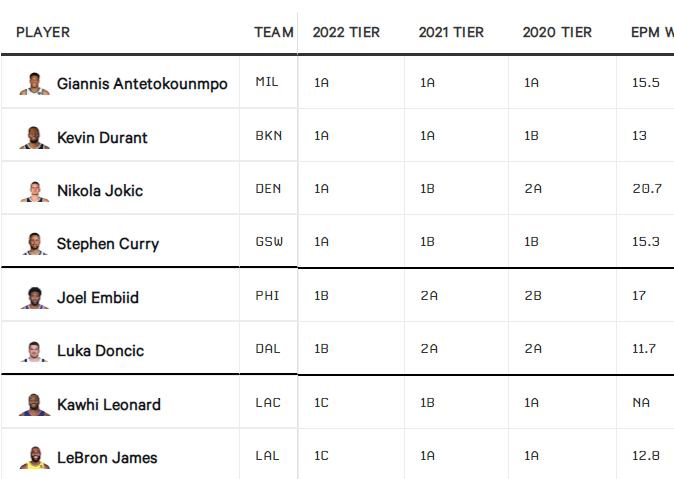Select Jokic's 20.7 EPM value

[x=647, y=188]
